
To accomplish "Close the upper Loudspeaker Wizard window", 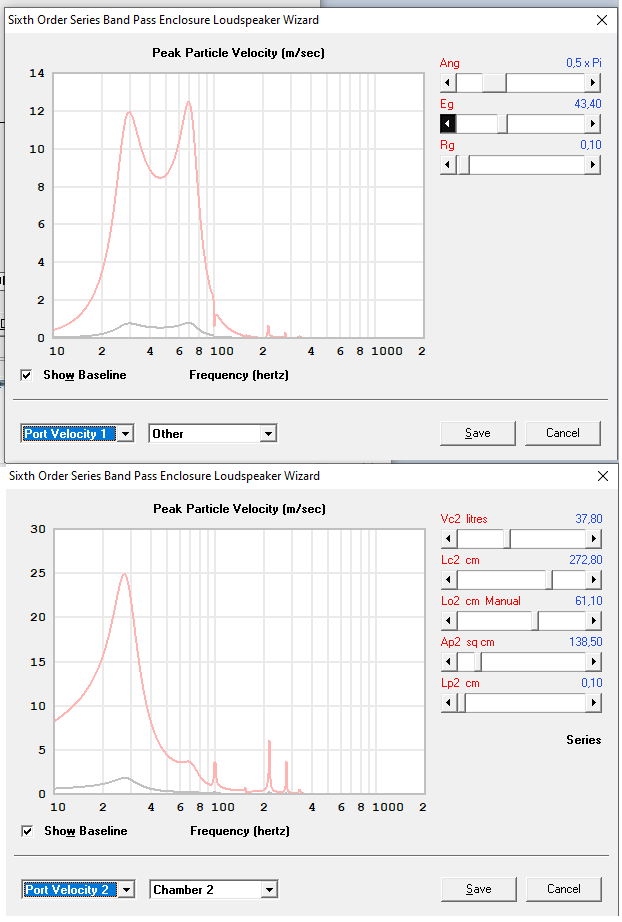I will pos(602,20).
